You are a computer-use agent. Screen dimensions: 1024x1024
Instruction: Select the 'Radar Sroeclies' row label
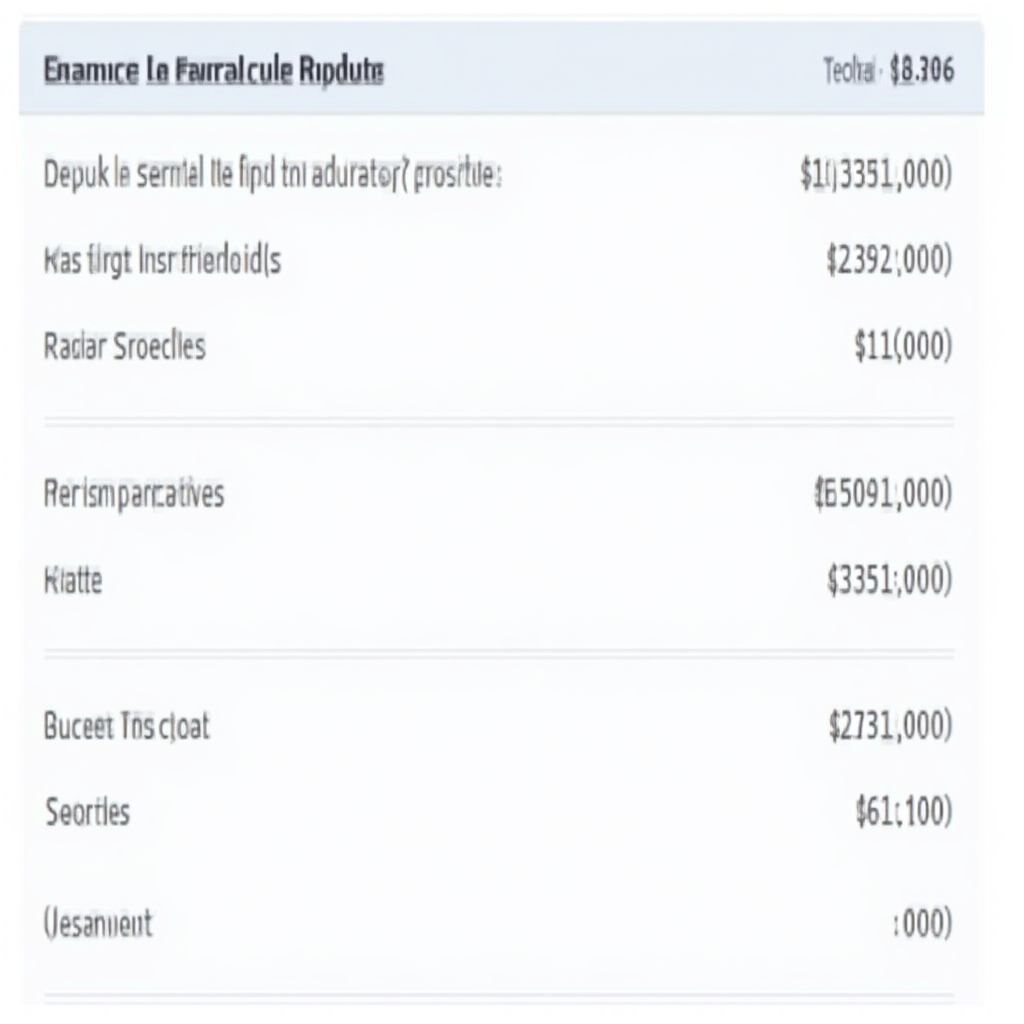pyautogui.click(x=125, y=346)
